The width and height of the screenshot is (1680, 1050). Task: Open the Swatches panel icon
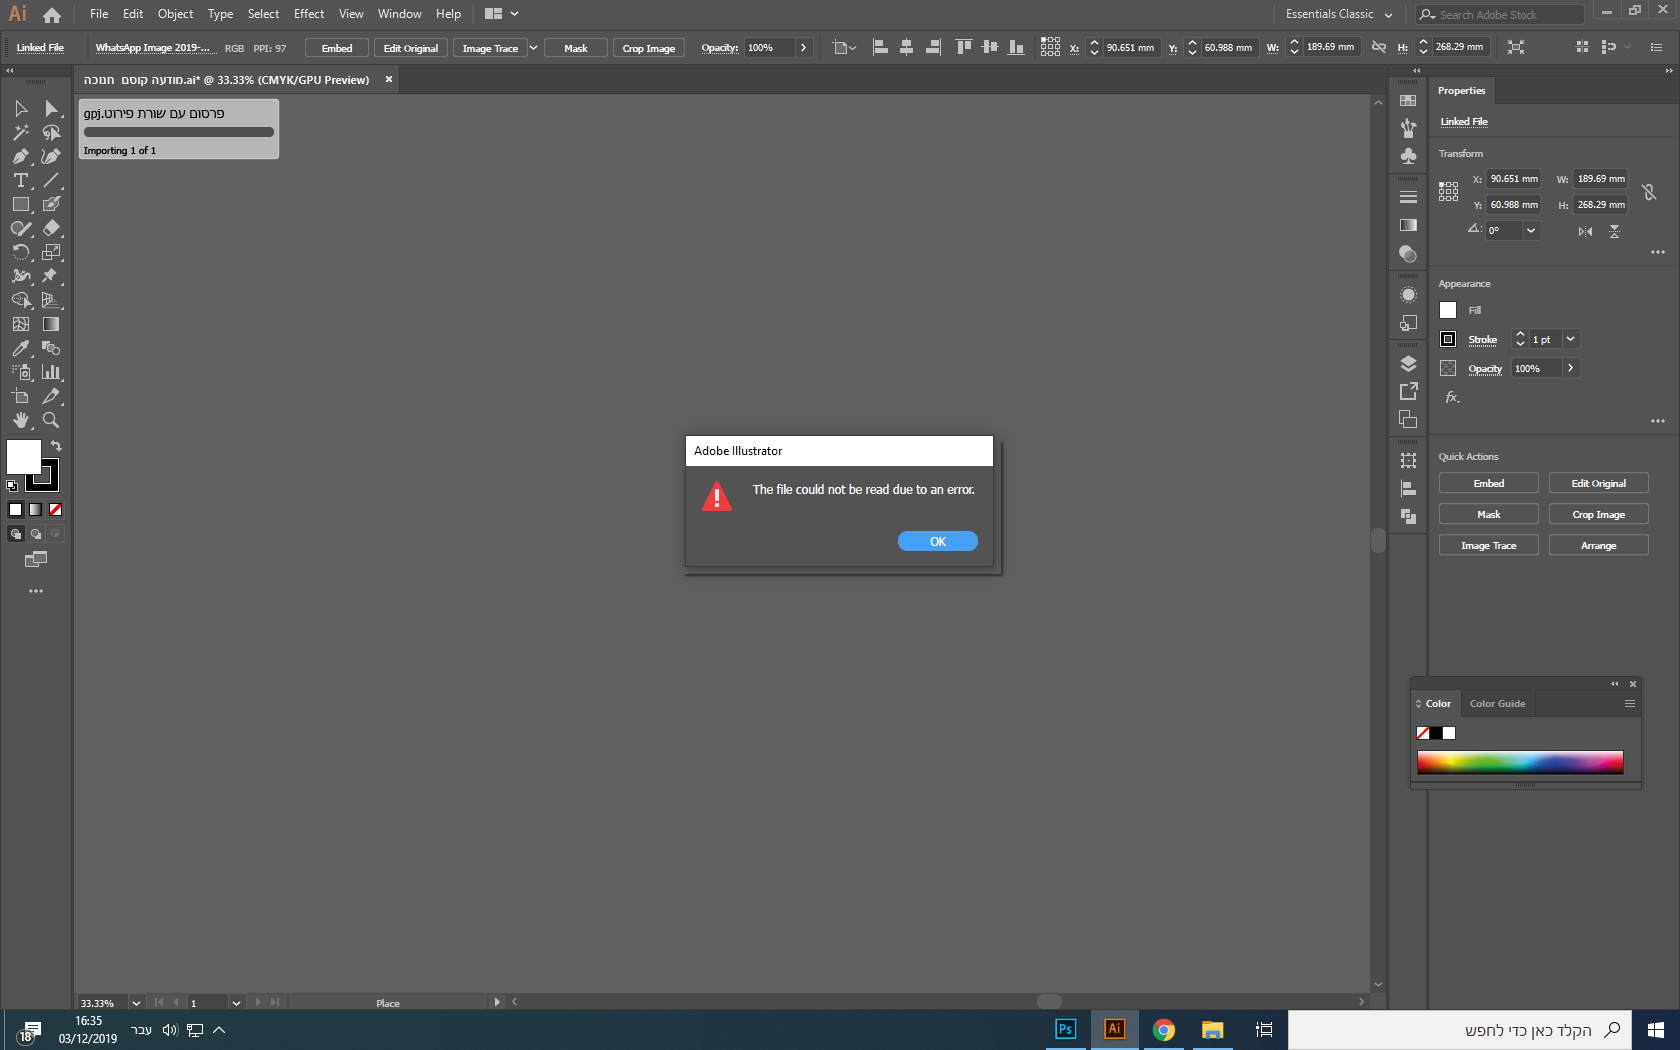coord(1408,101)
